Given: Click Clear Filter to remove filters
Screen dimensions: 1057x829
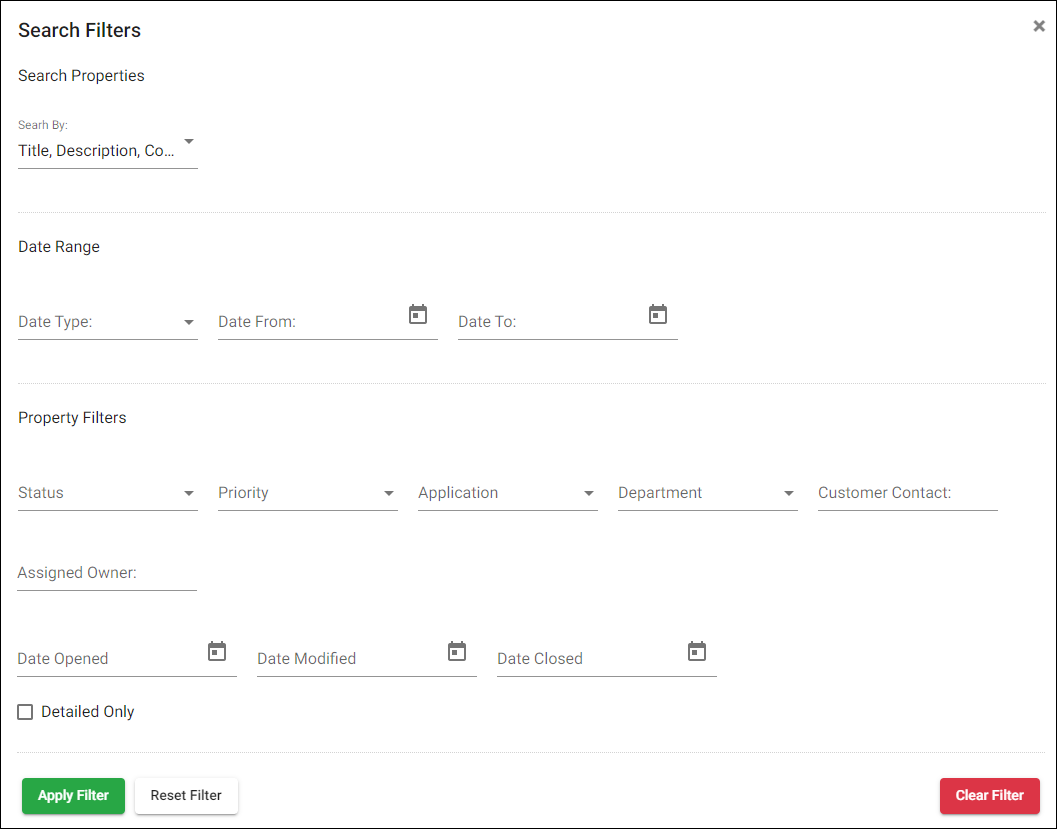Looking at the screenshot, I should 989,795.
